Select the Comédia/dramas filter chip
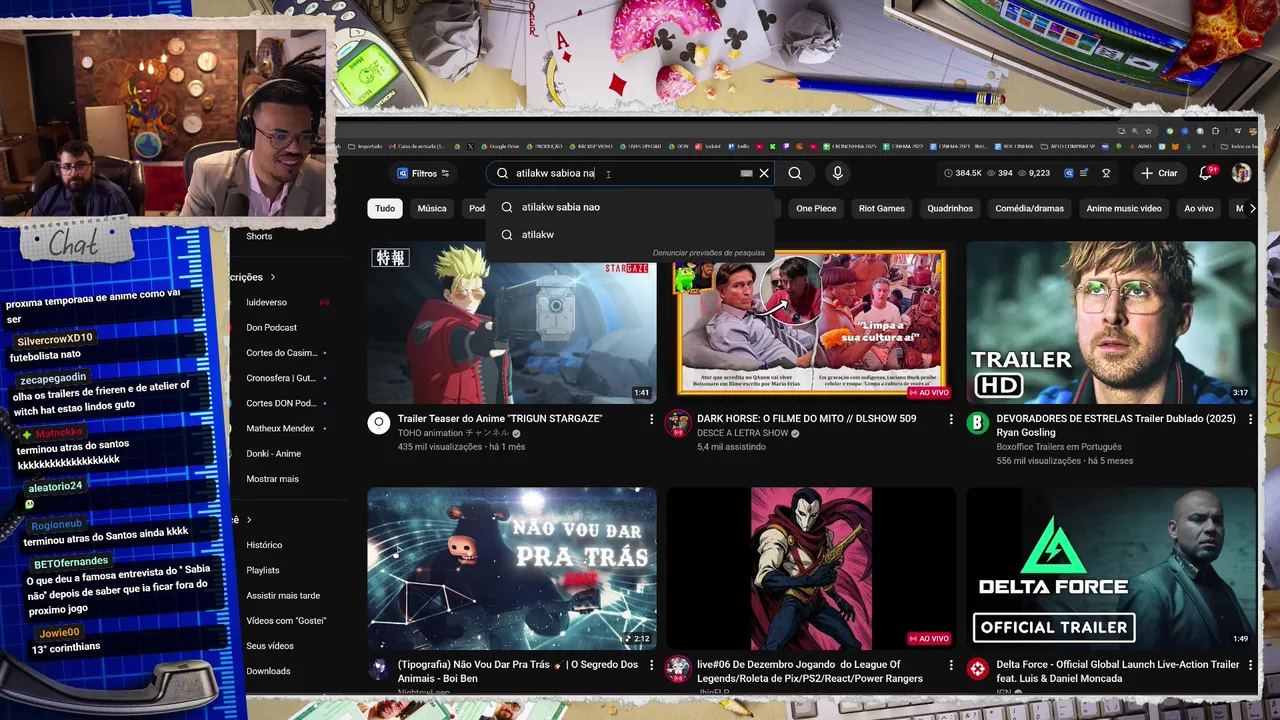1280x720 pixels. click(1030, 208)
